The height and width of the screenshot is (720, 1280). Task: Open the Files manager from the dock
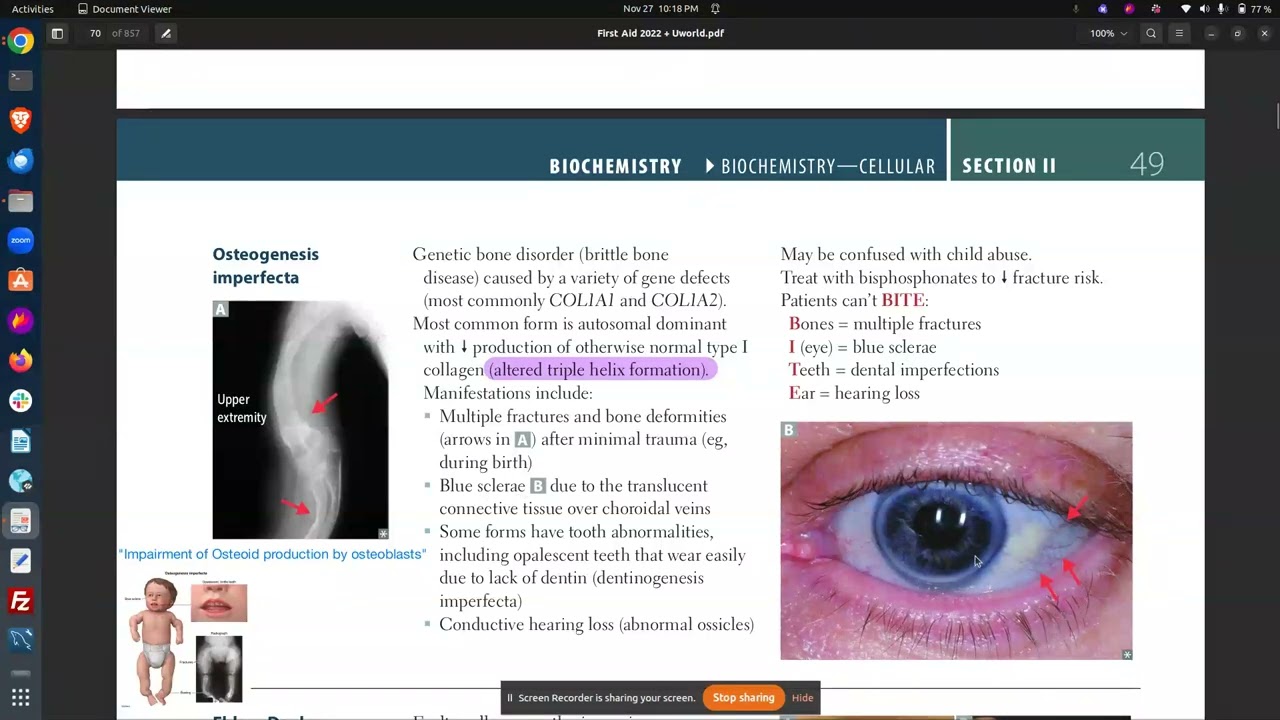click(20, 200)
